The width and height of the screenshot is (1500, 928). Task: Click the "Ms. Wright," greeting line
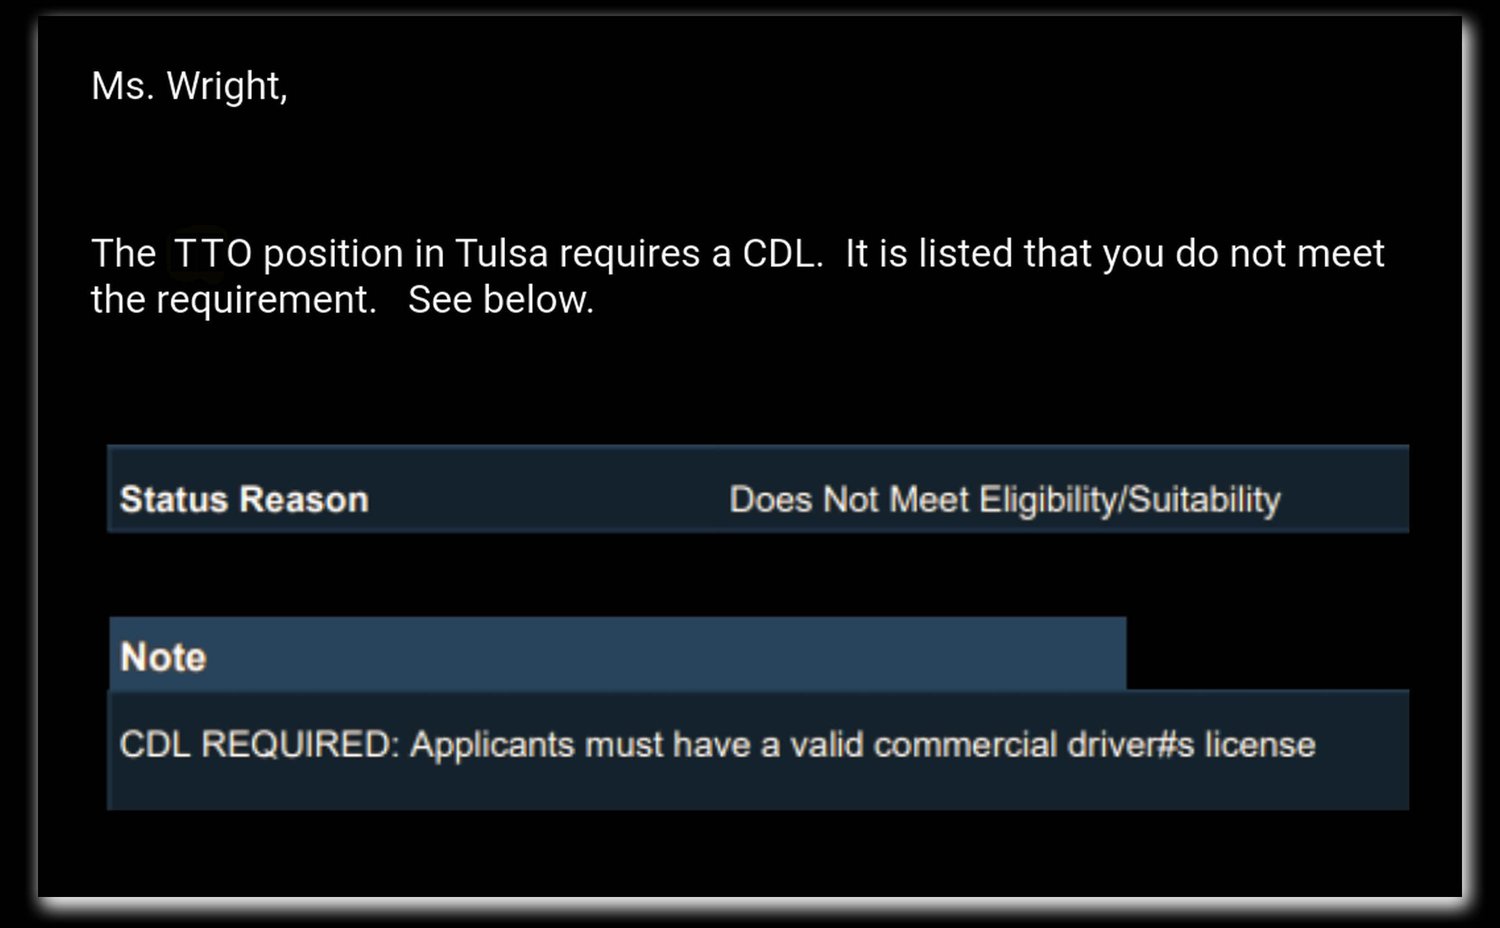189,87
